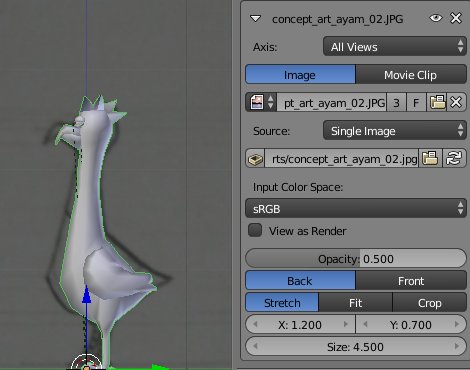Increase X offset with right arrow
Screen dimensions: 470x370
[x=346, y=324]
